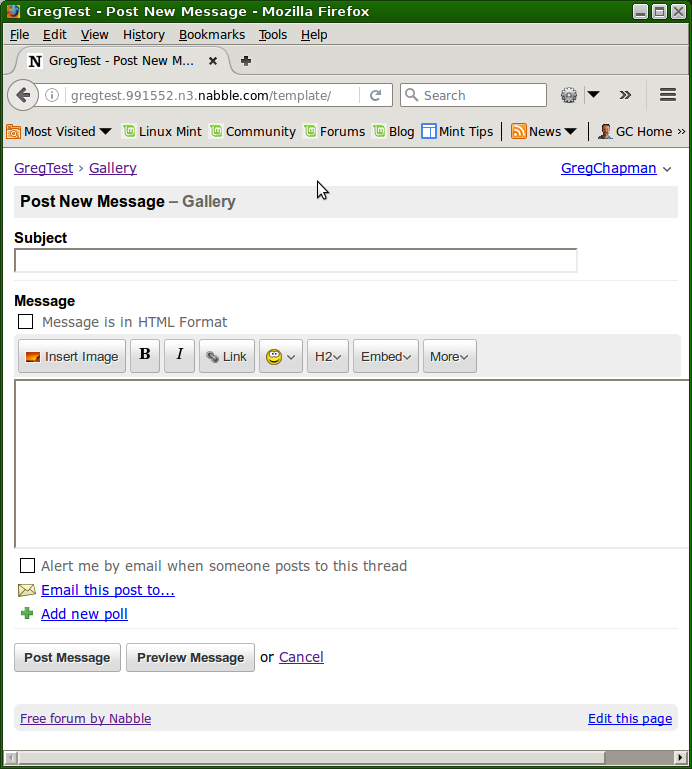Click the Add new poll link

pos(84,614)
